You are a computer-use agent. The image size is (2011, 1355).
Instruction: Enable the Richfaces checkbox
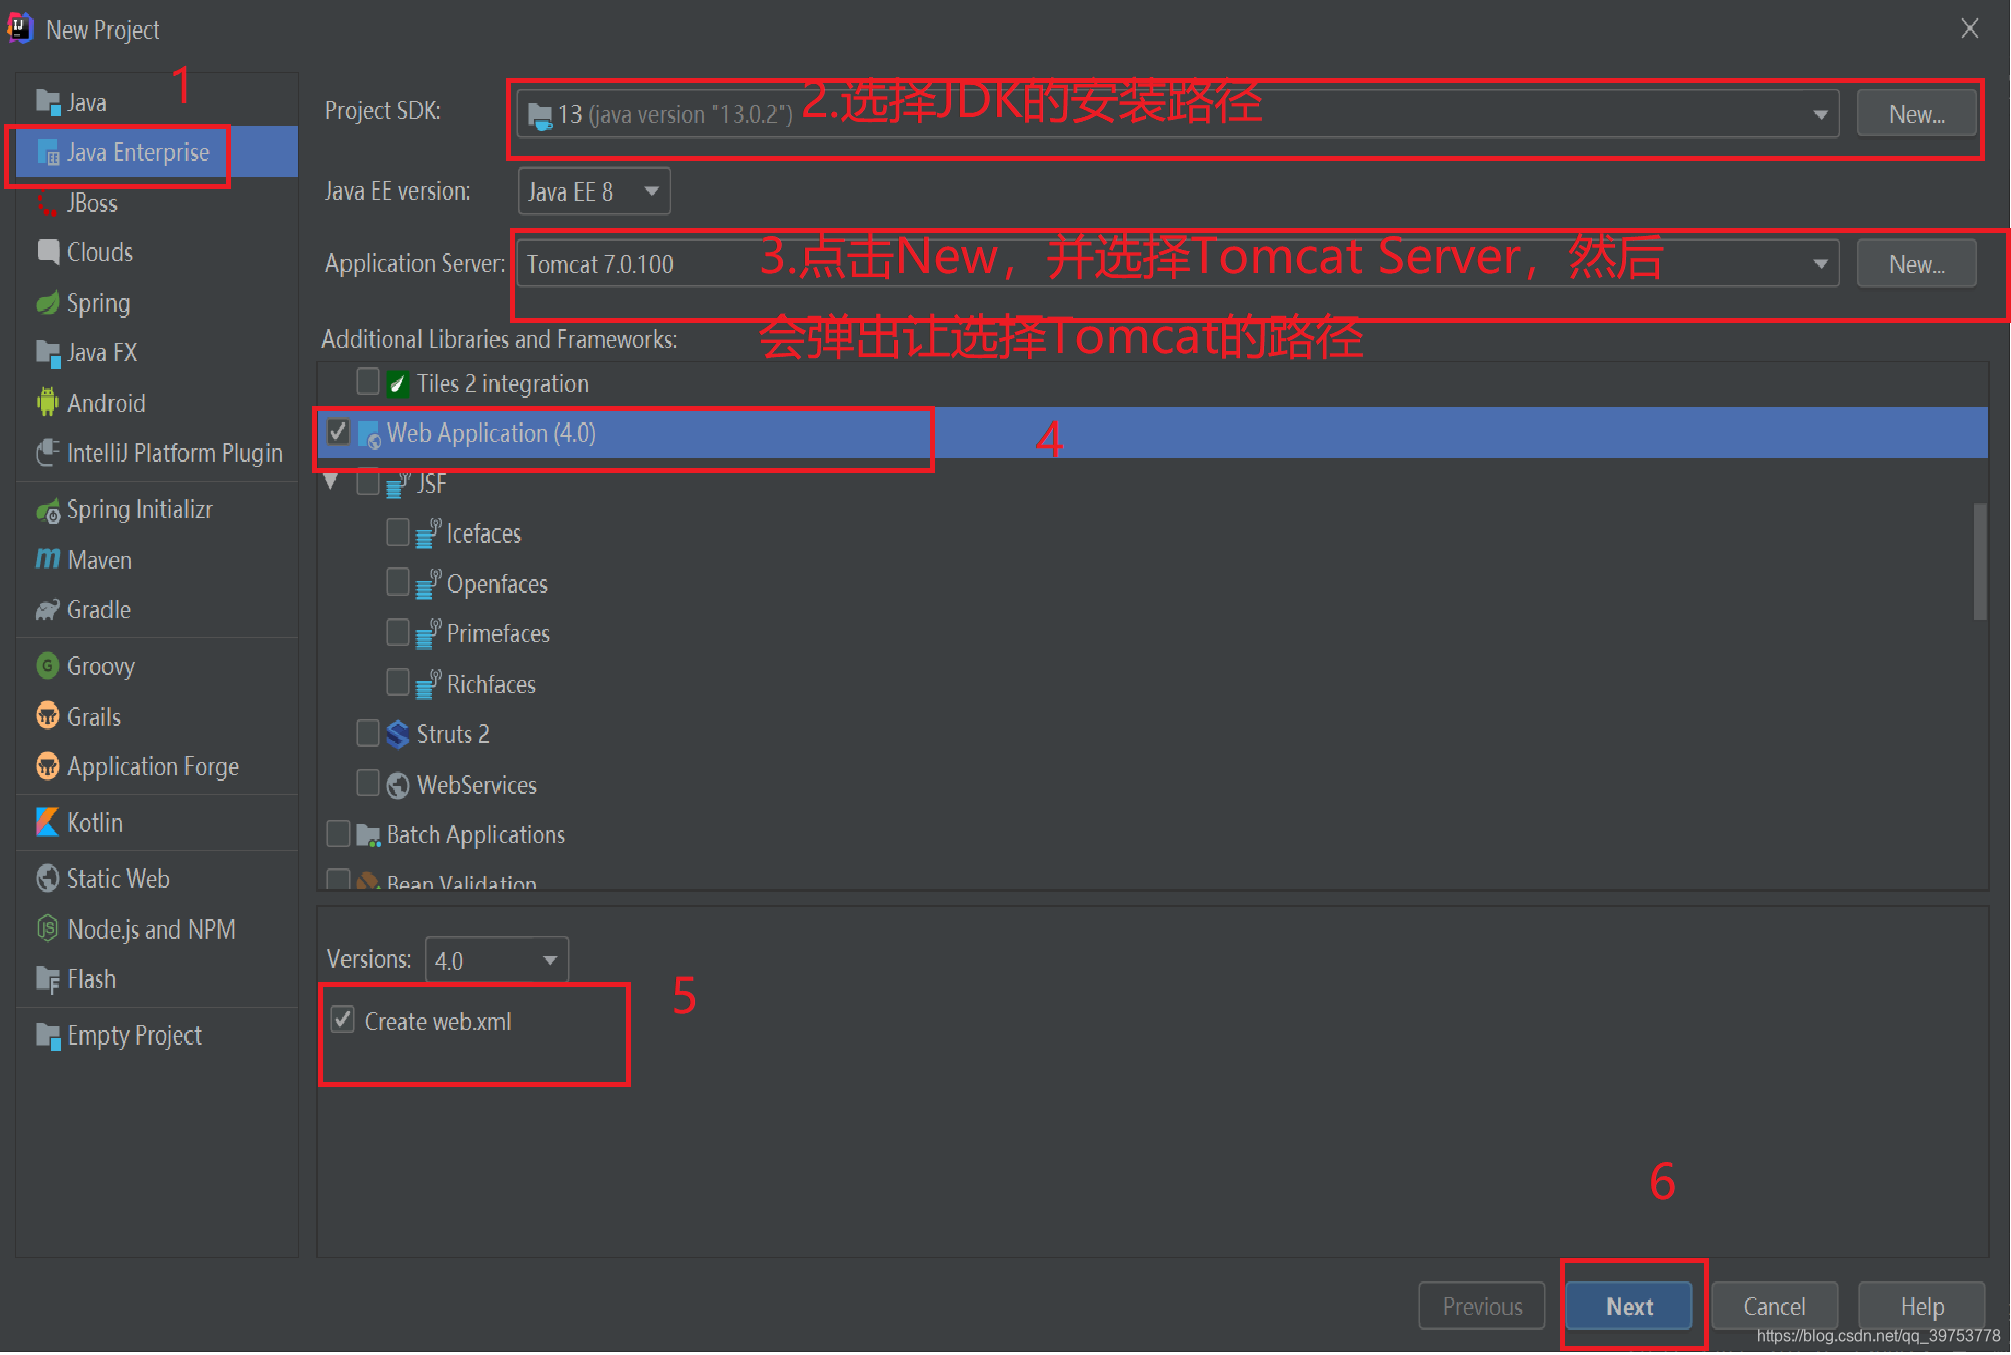[398, 683]
